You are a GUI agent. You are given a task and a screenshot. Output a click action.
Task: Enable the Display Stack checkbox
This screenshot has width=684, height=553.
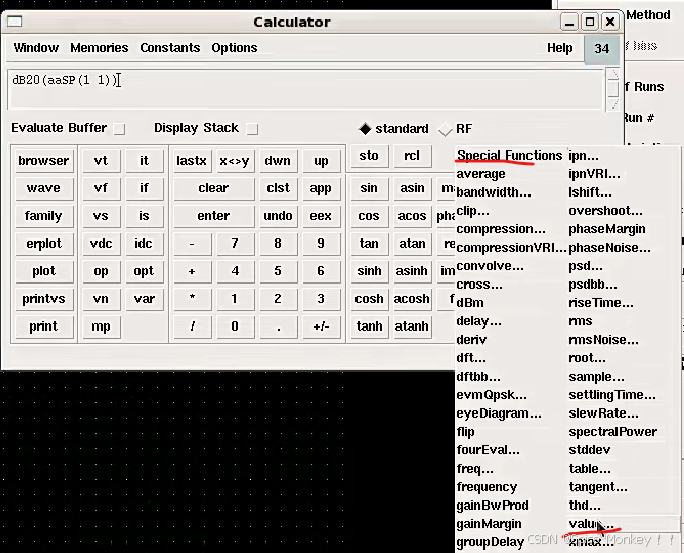(252, 129)
